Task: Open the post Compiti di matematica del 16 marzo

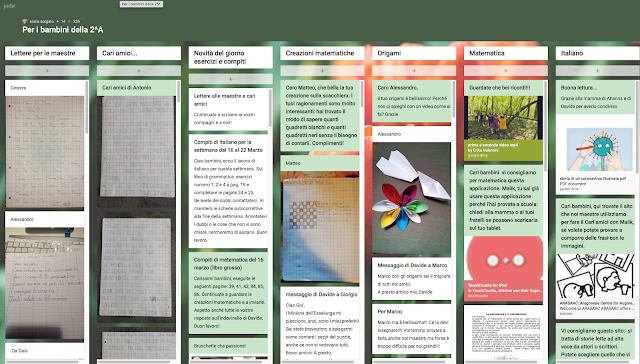Action: tap(228, 293)
